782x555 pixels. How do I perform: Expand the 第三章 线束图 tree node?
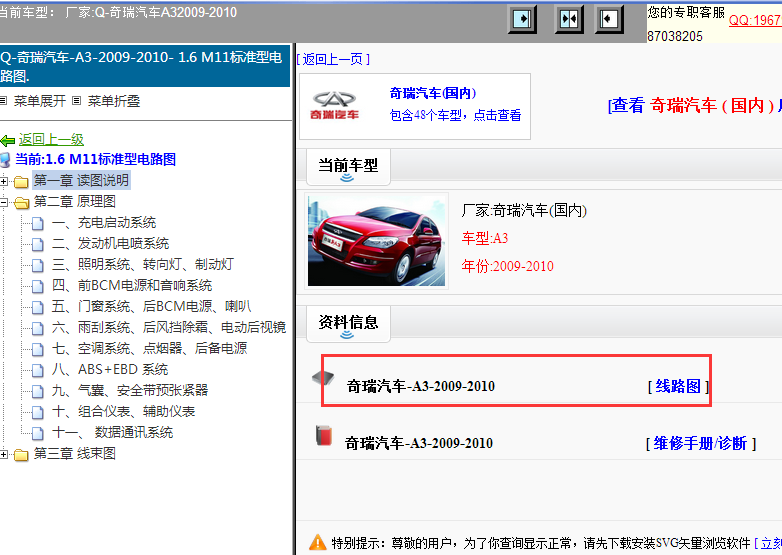[x=4, y=454]
